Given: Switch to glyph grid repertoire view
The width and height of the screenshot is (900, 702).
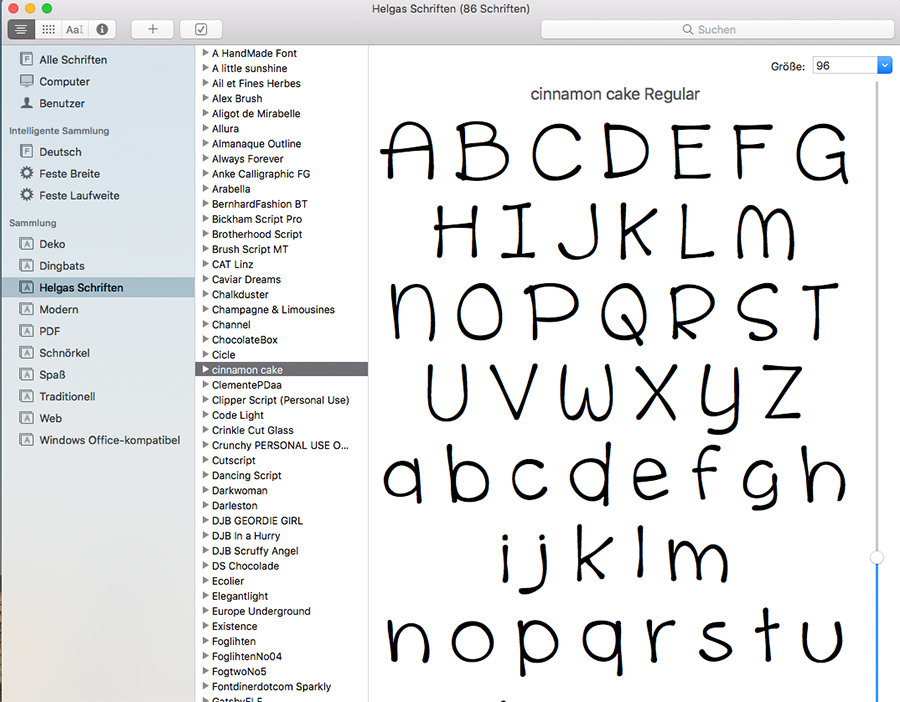Looking at the screenshot, I should click(48, 30).
